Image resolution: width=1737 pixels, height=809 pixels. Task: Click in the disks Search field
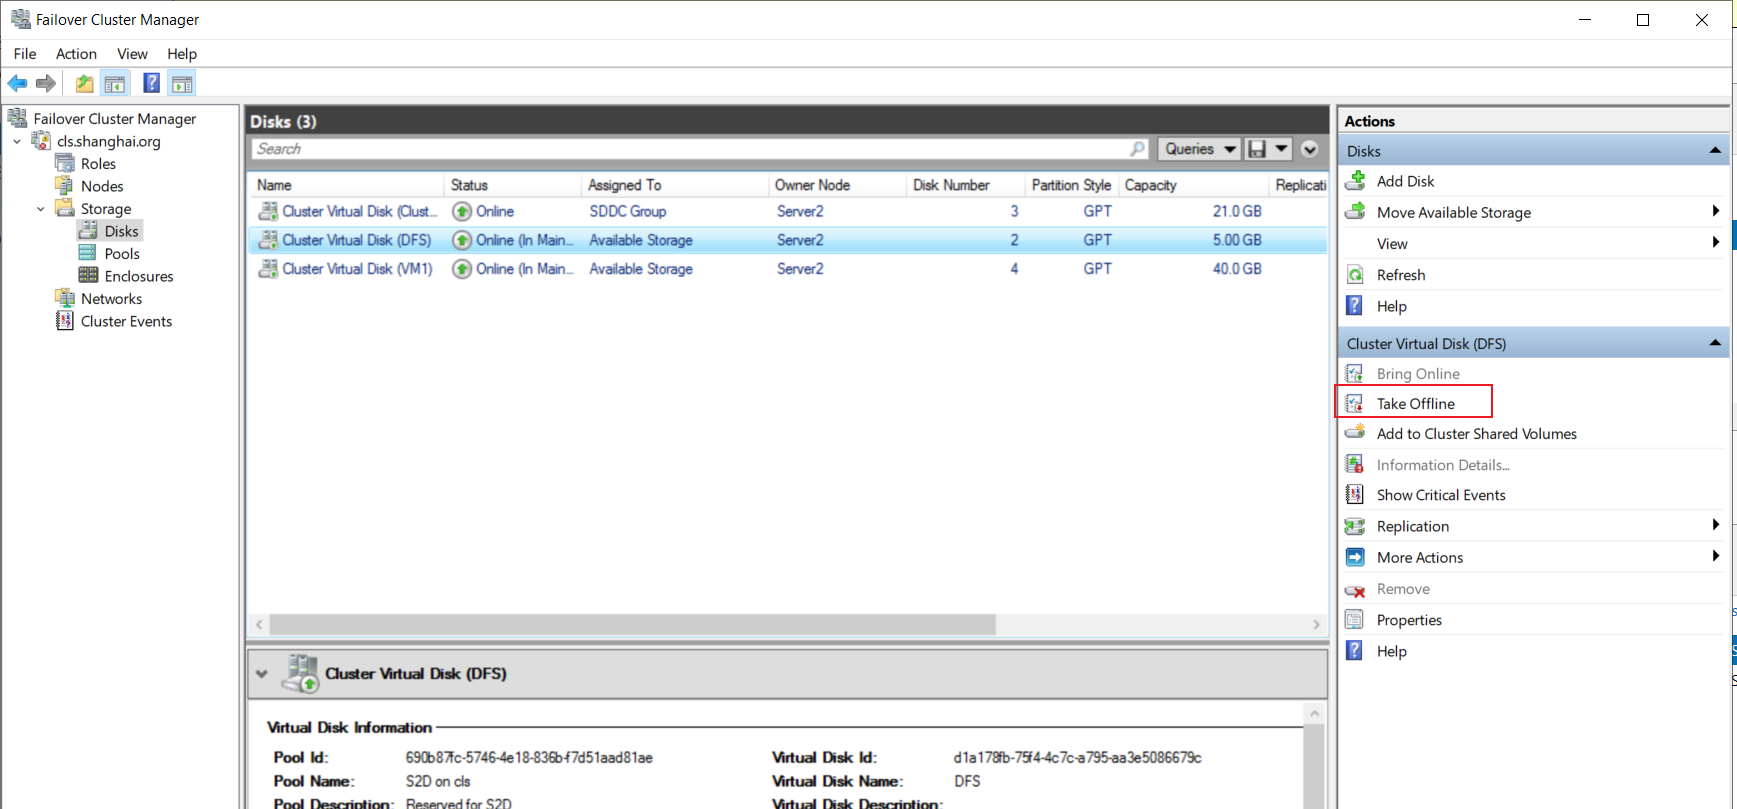point(690,149)
